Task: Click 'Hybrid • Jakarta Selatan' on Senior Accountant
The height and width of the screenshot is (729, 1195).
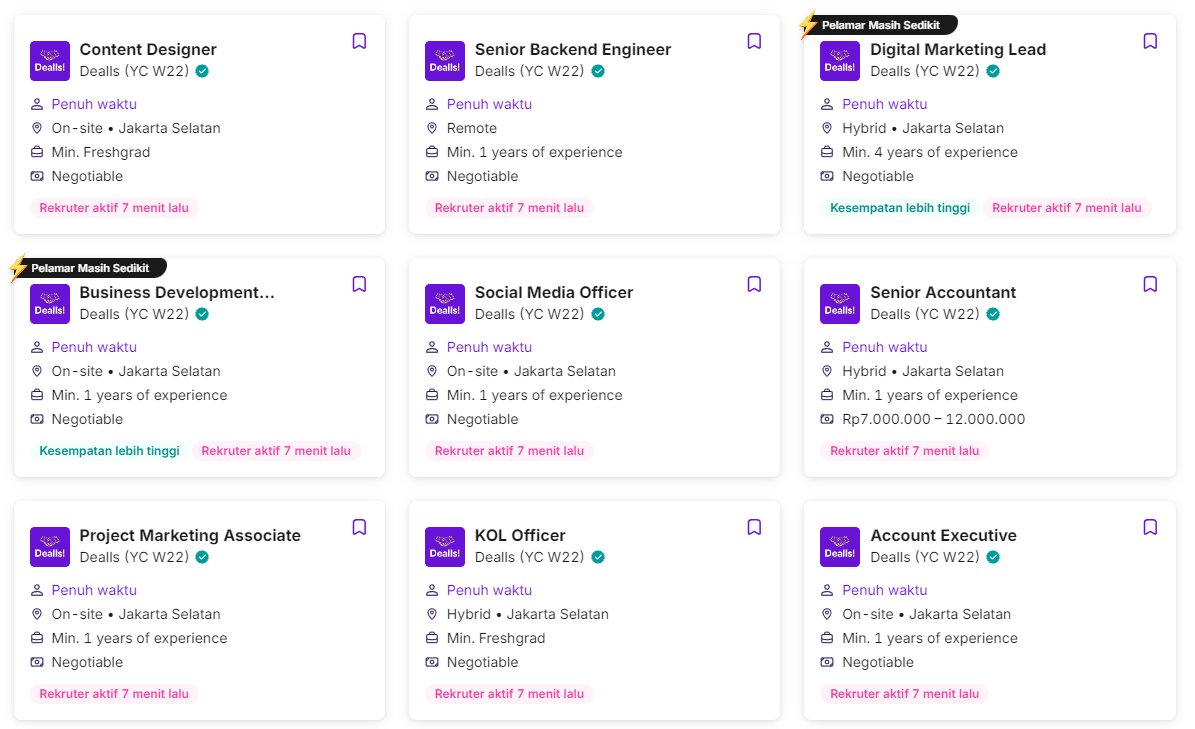Action: point(923,371)
